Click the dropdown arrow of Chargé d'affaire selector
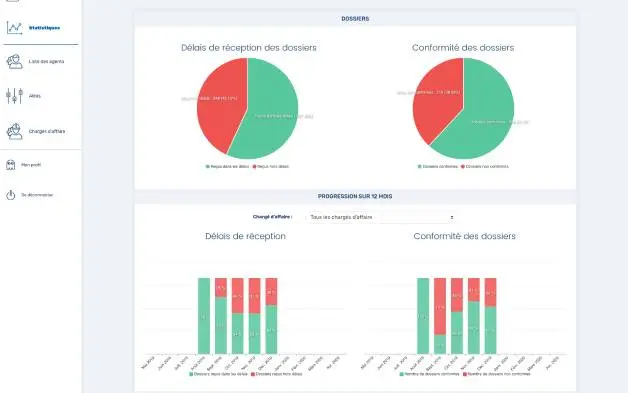Image resolution: width=628 pixels, height=393 pixels. coord(452,217)
